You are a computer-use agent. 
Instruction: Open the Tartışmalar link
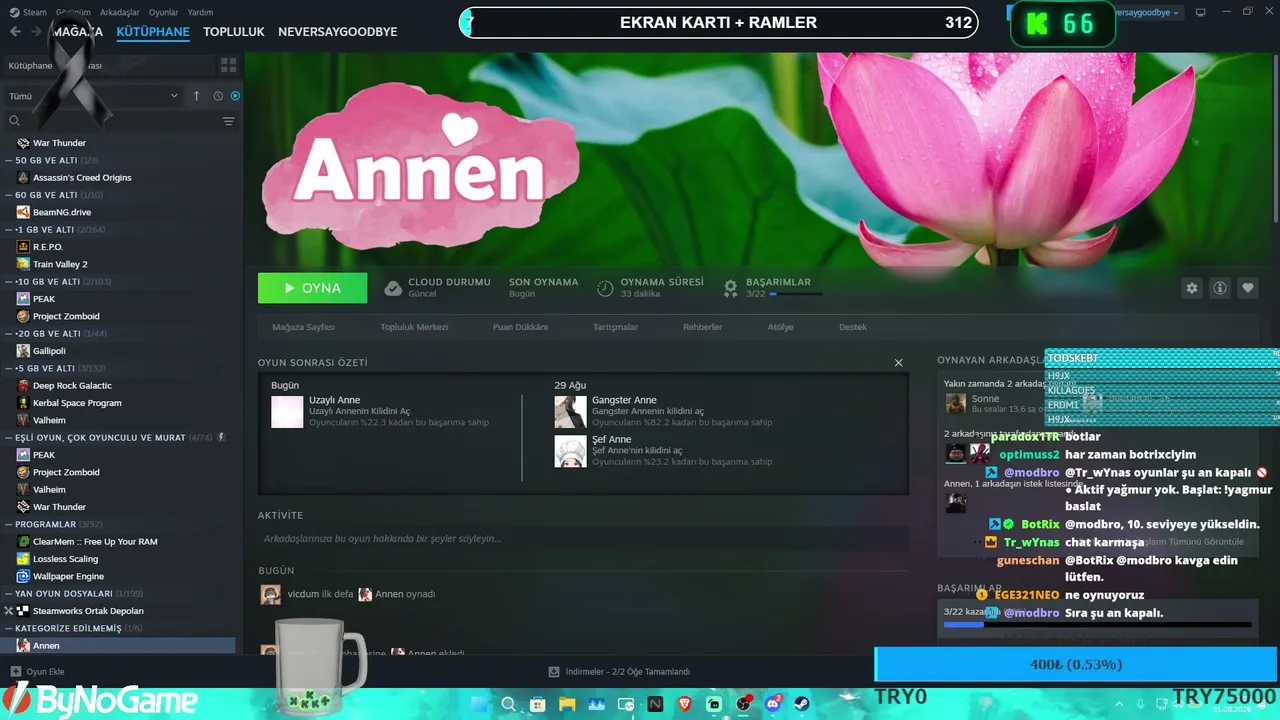[615, 327]
